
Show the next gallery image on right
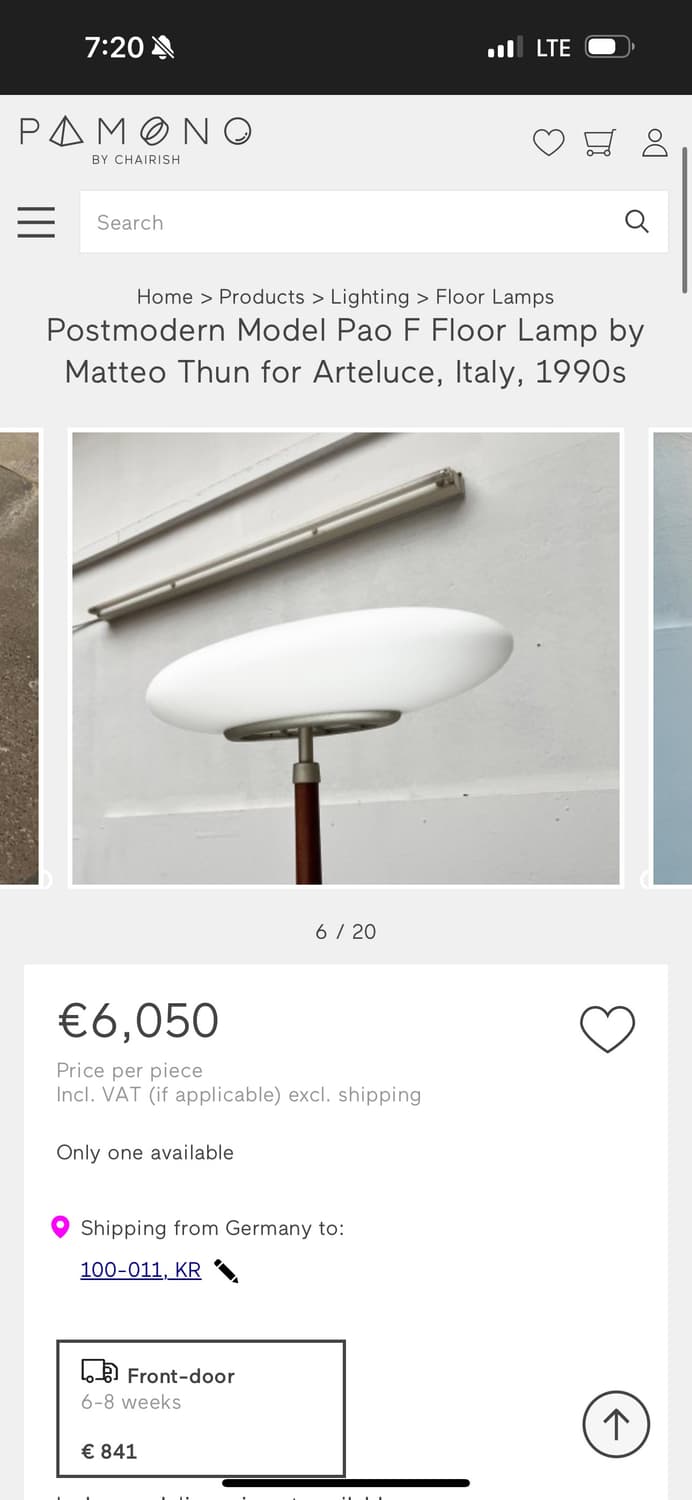[x=671, y=657]
